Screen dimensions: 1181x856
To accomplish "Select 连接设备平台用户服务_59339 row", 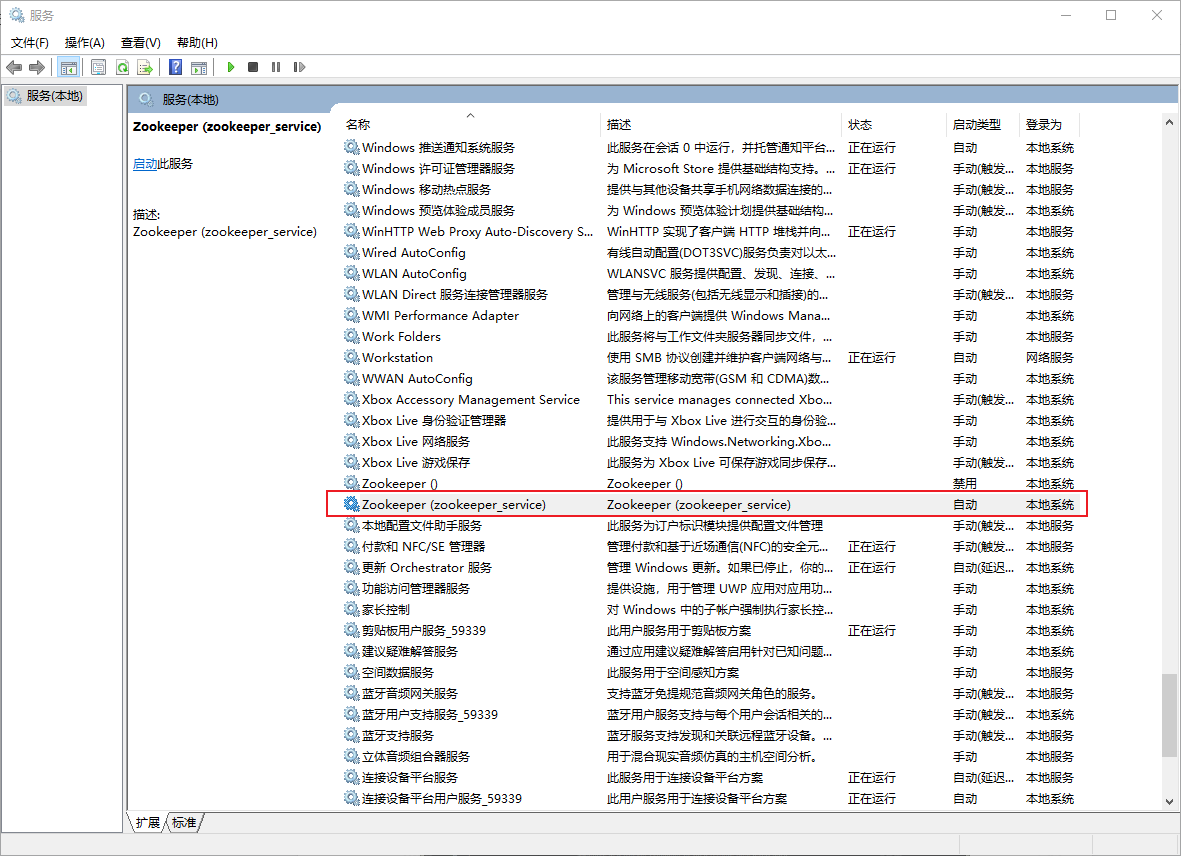I will point(711,798).
